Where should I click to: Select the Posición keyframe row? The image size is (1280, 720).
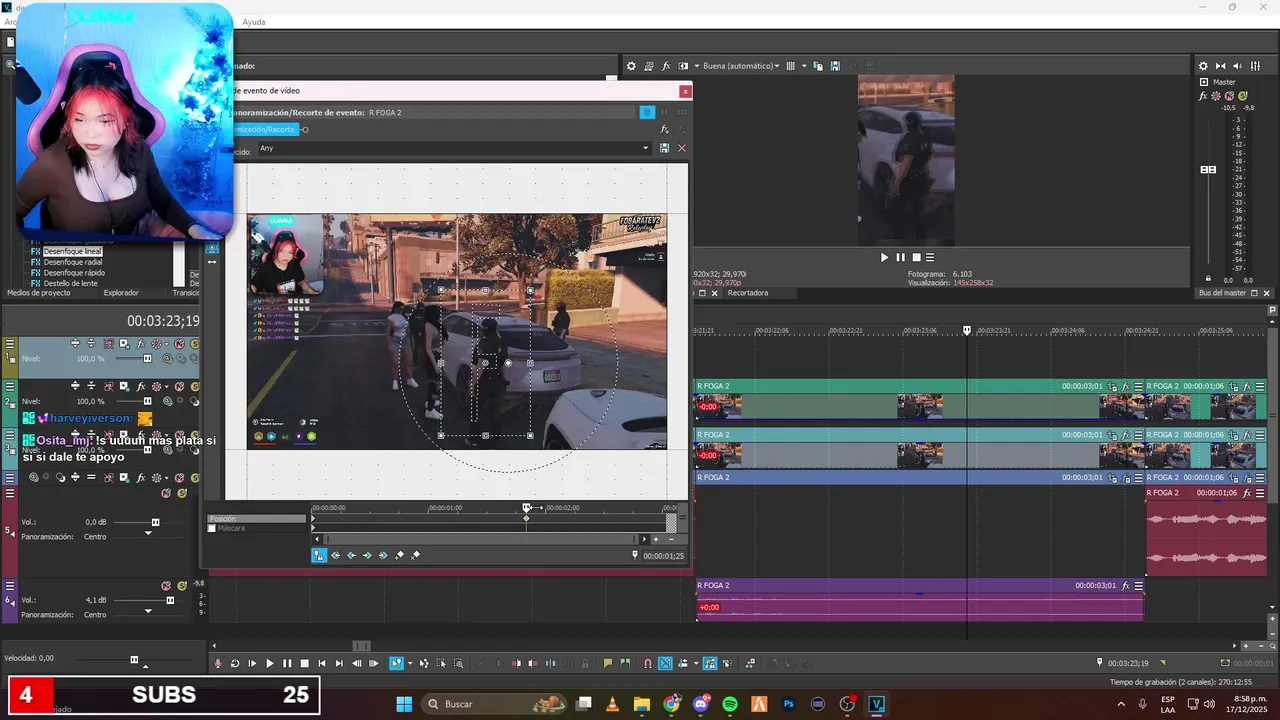[x=257, y=519]
